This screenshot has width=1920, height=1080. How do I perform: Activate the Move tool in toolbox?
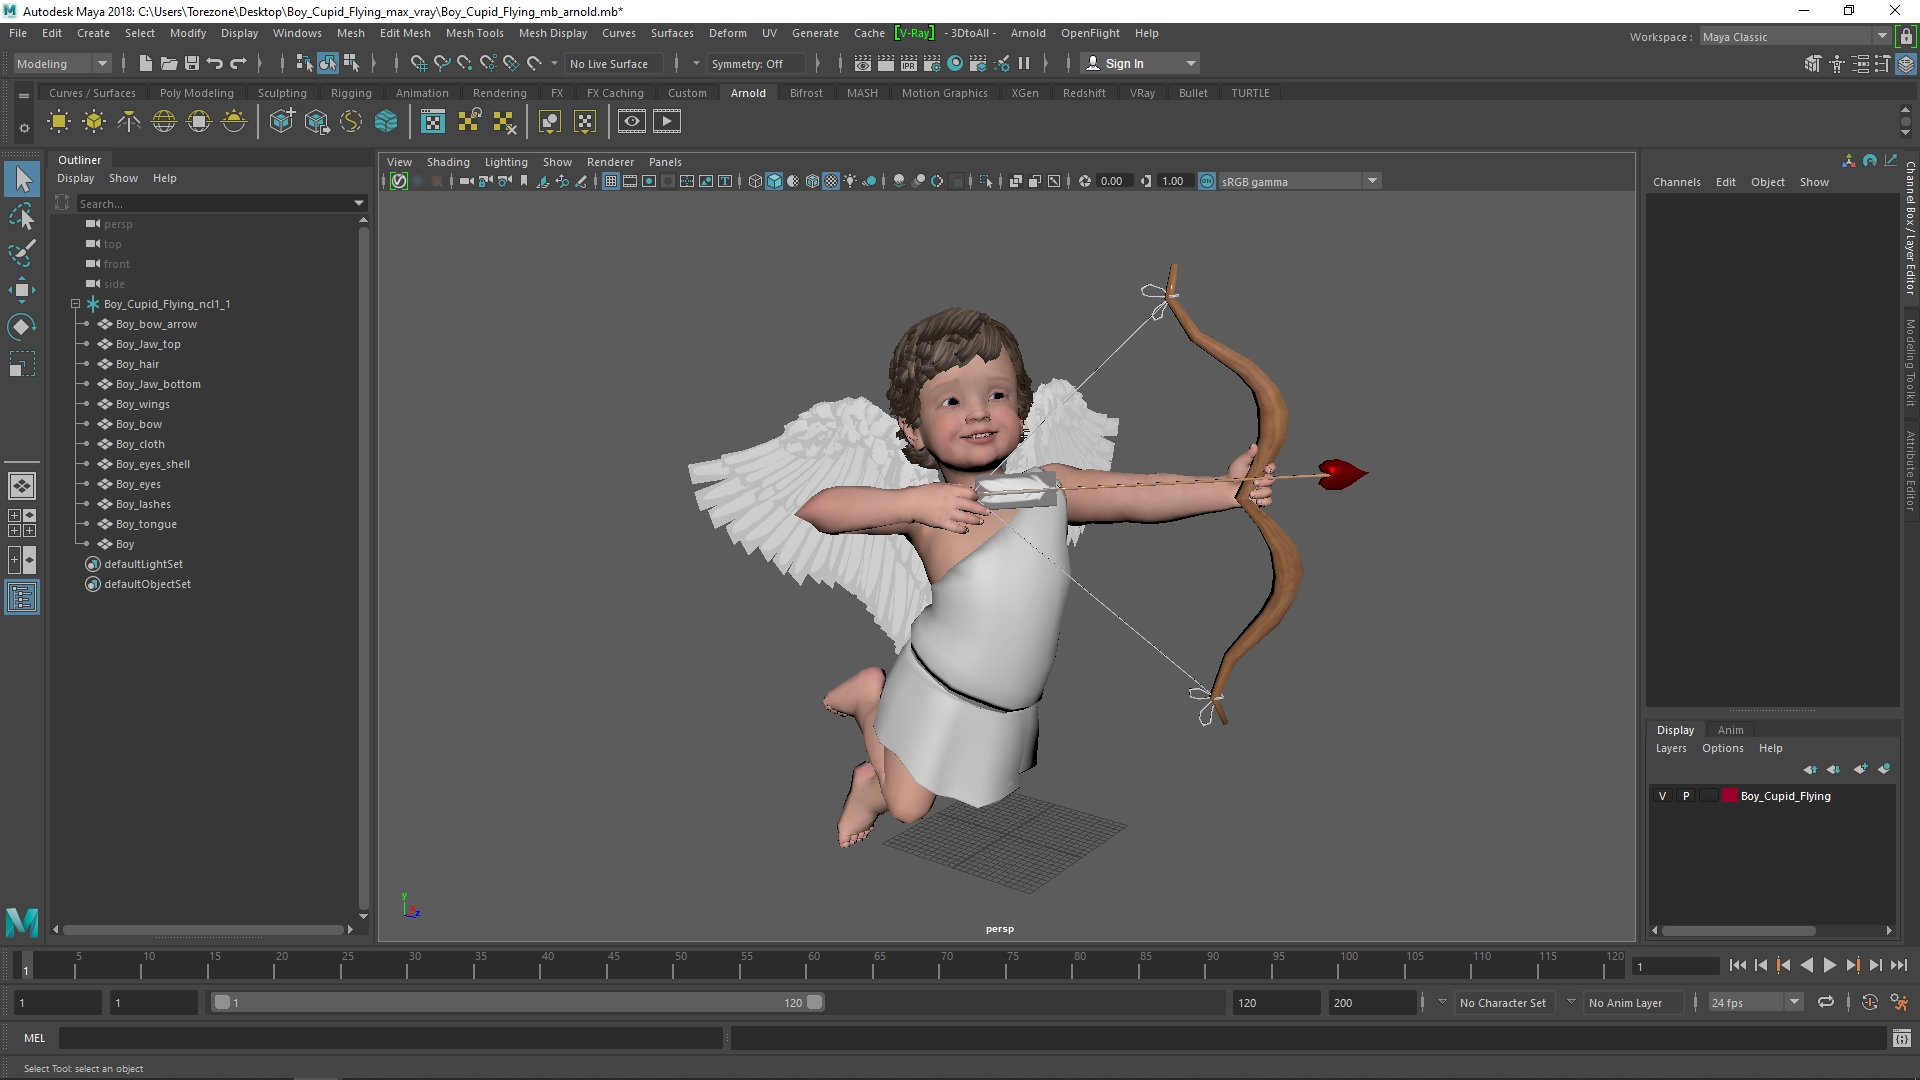coord(22,290)
